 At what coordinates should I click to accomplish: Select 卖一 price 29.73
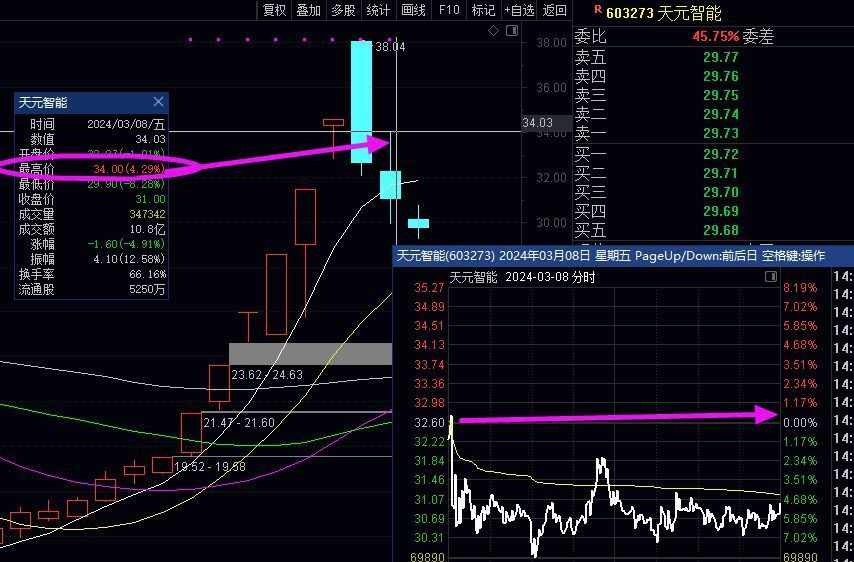point(721,133)
